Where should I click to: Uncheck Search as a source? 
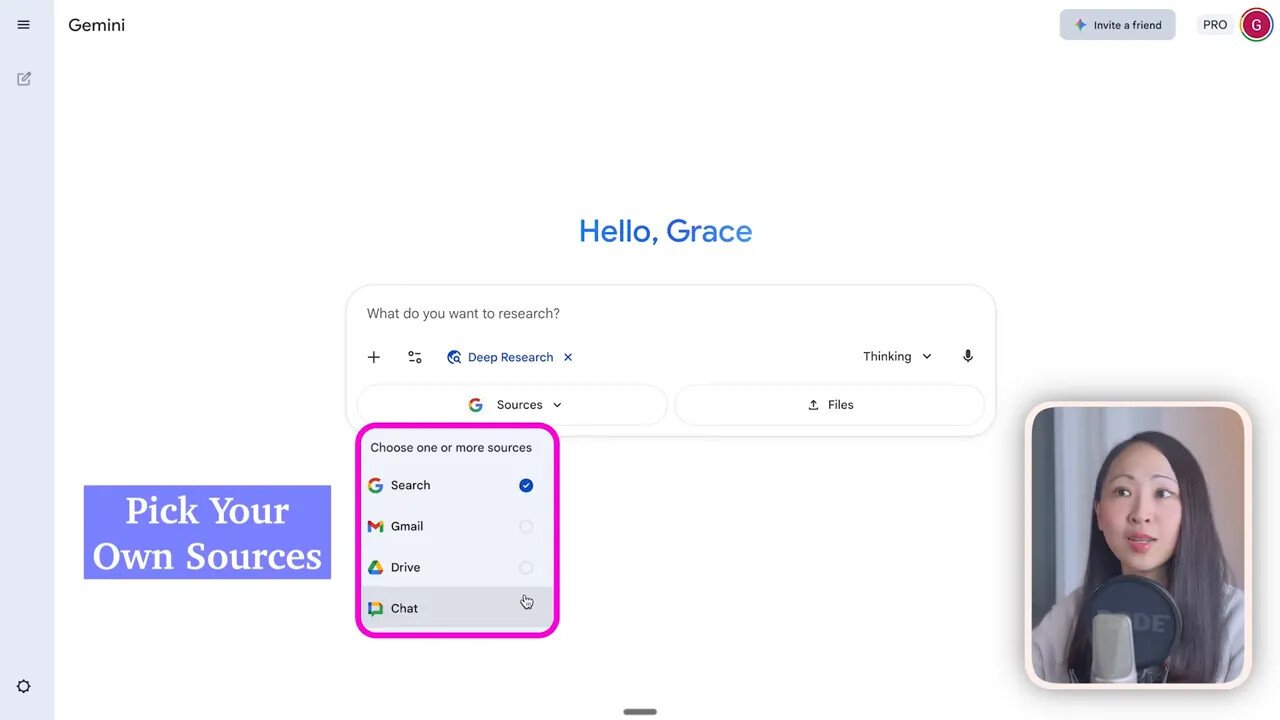coord(526,485)
